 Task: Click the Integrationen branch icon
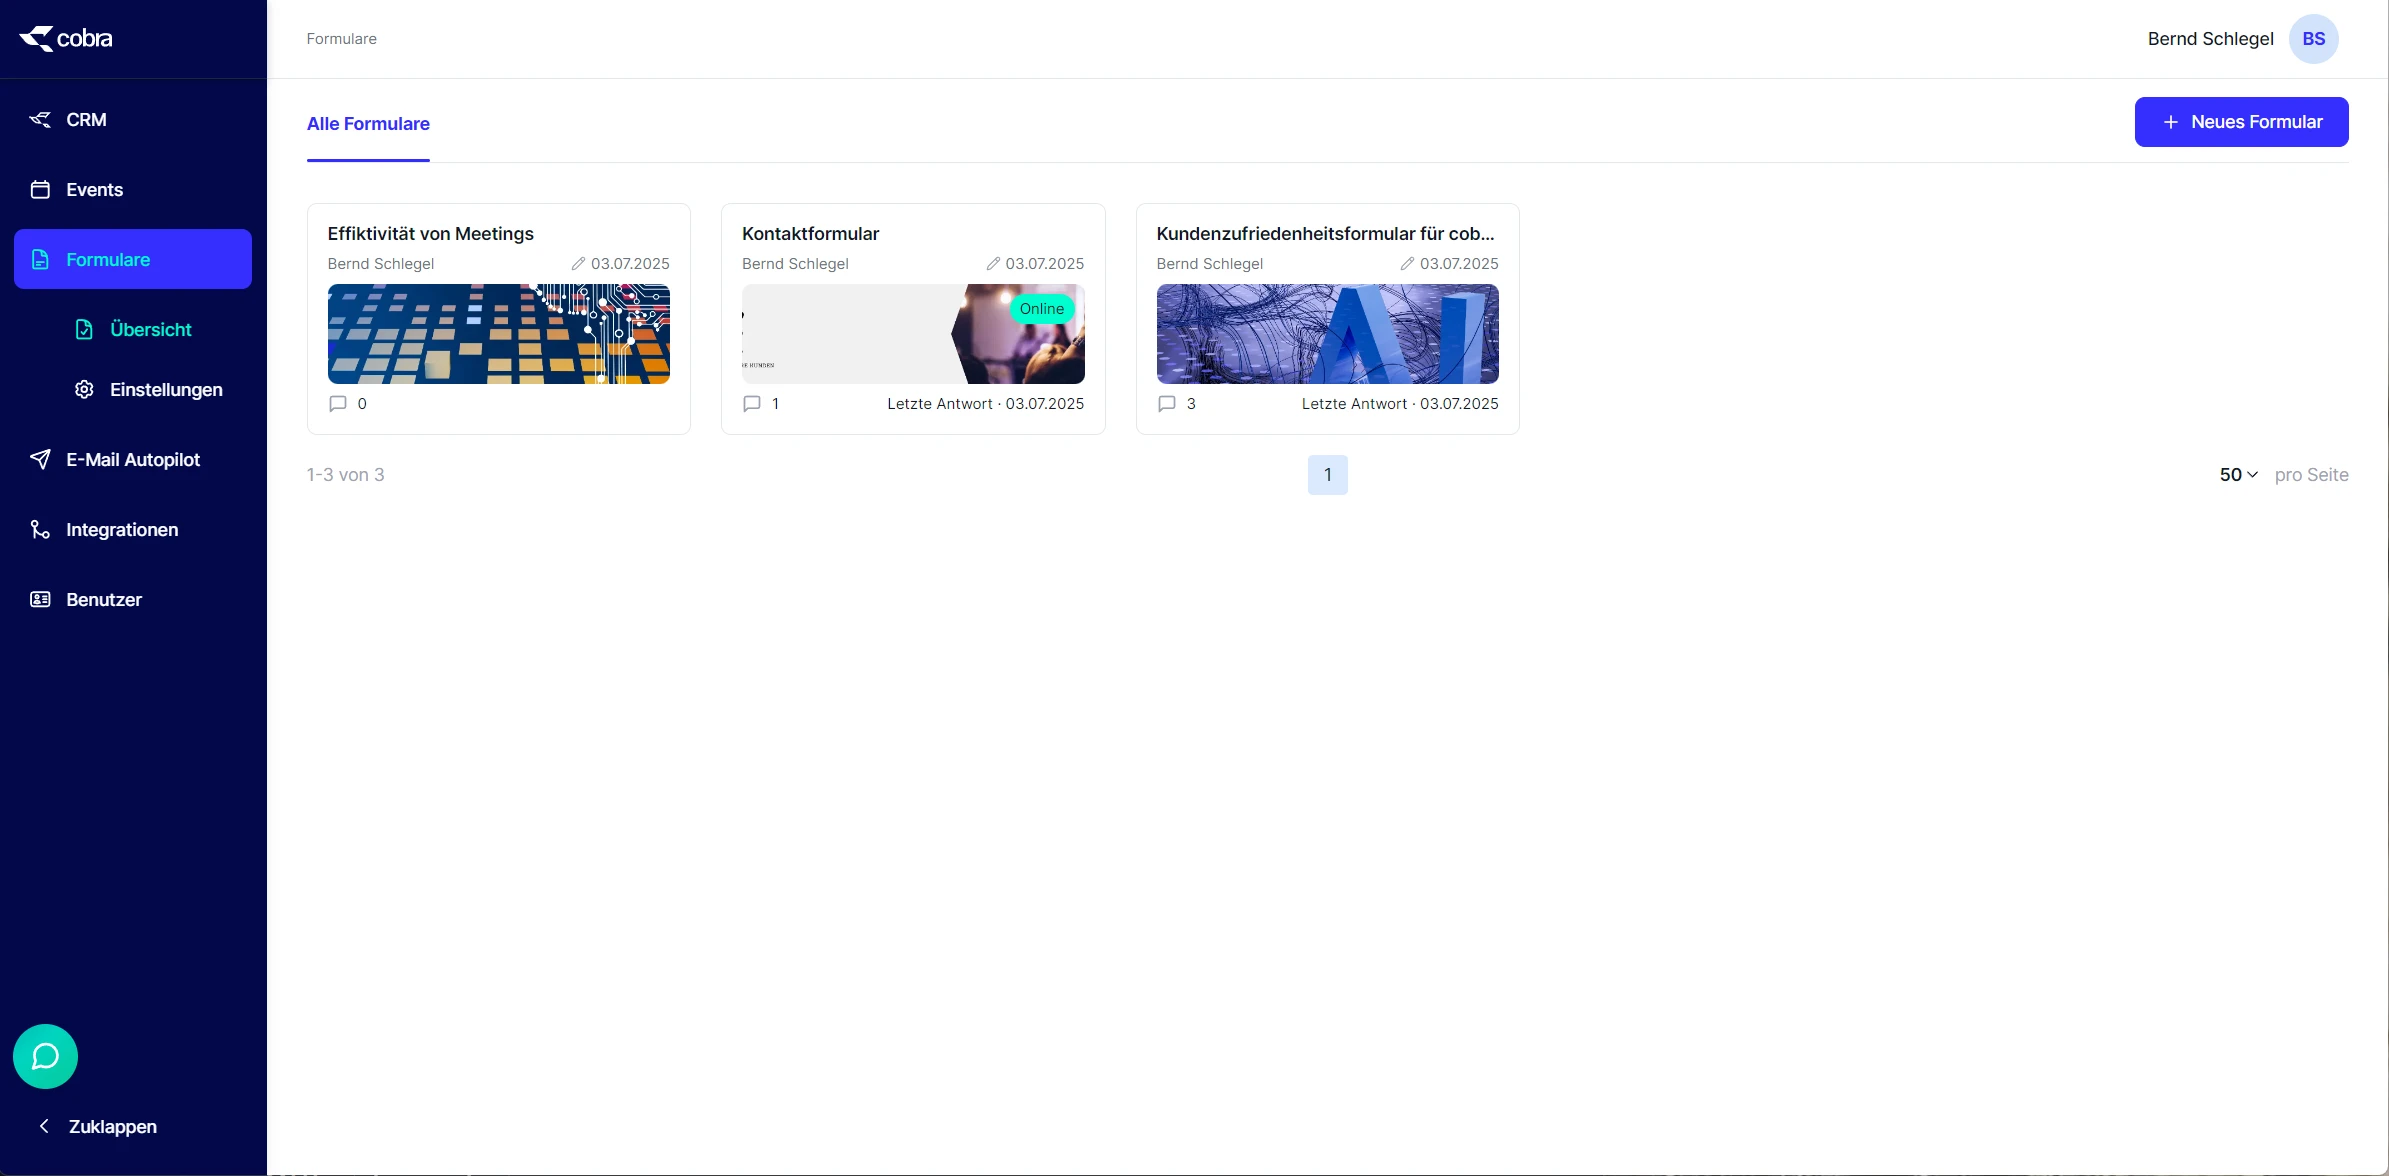coord(40,530)
